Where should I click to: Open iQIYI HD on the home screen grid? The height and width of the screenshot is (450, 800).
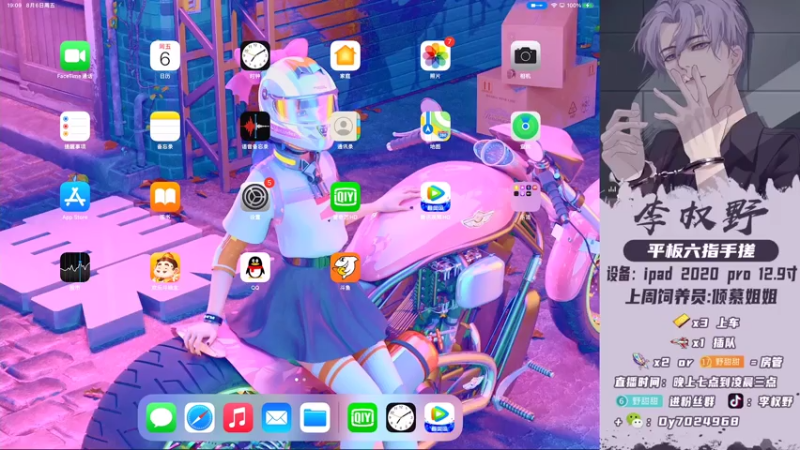click(345, 196)
